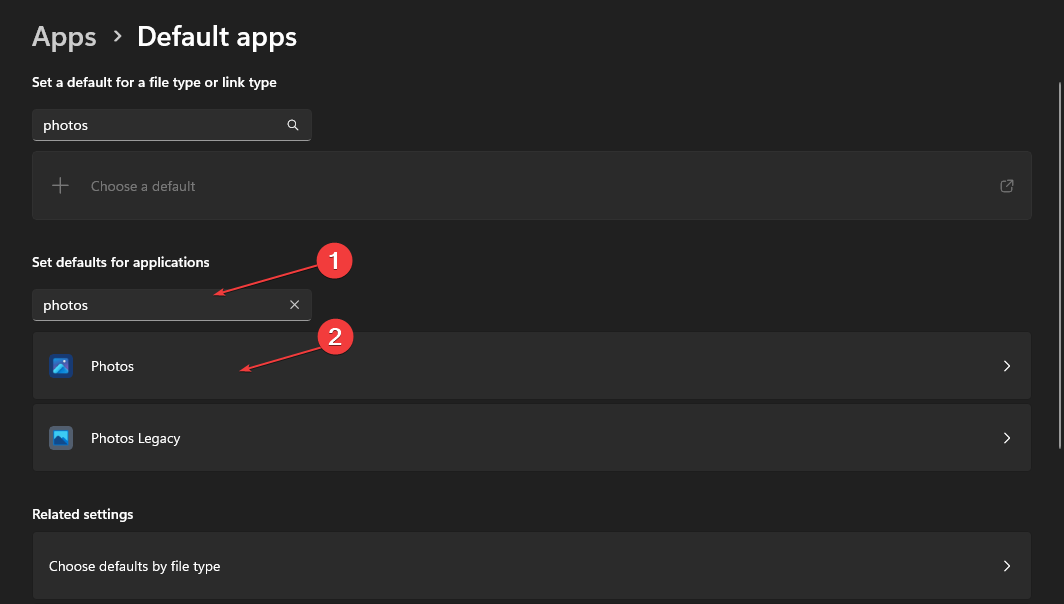Viewport: 1064px width, 604px height.
Task: Open Choose defaults by file type settings
Action: (530, 566)
